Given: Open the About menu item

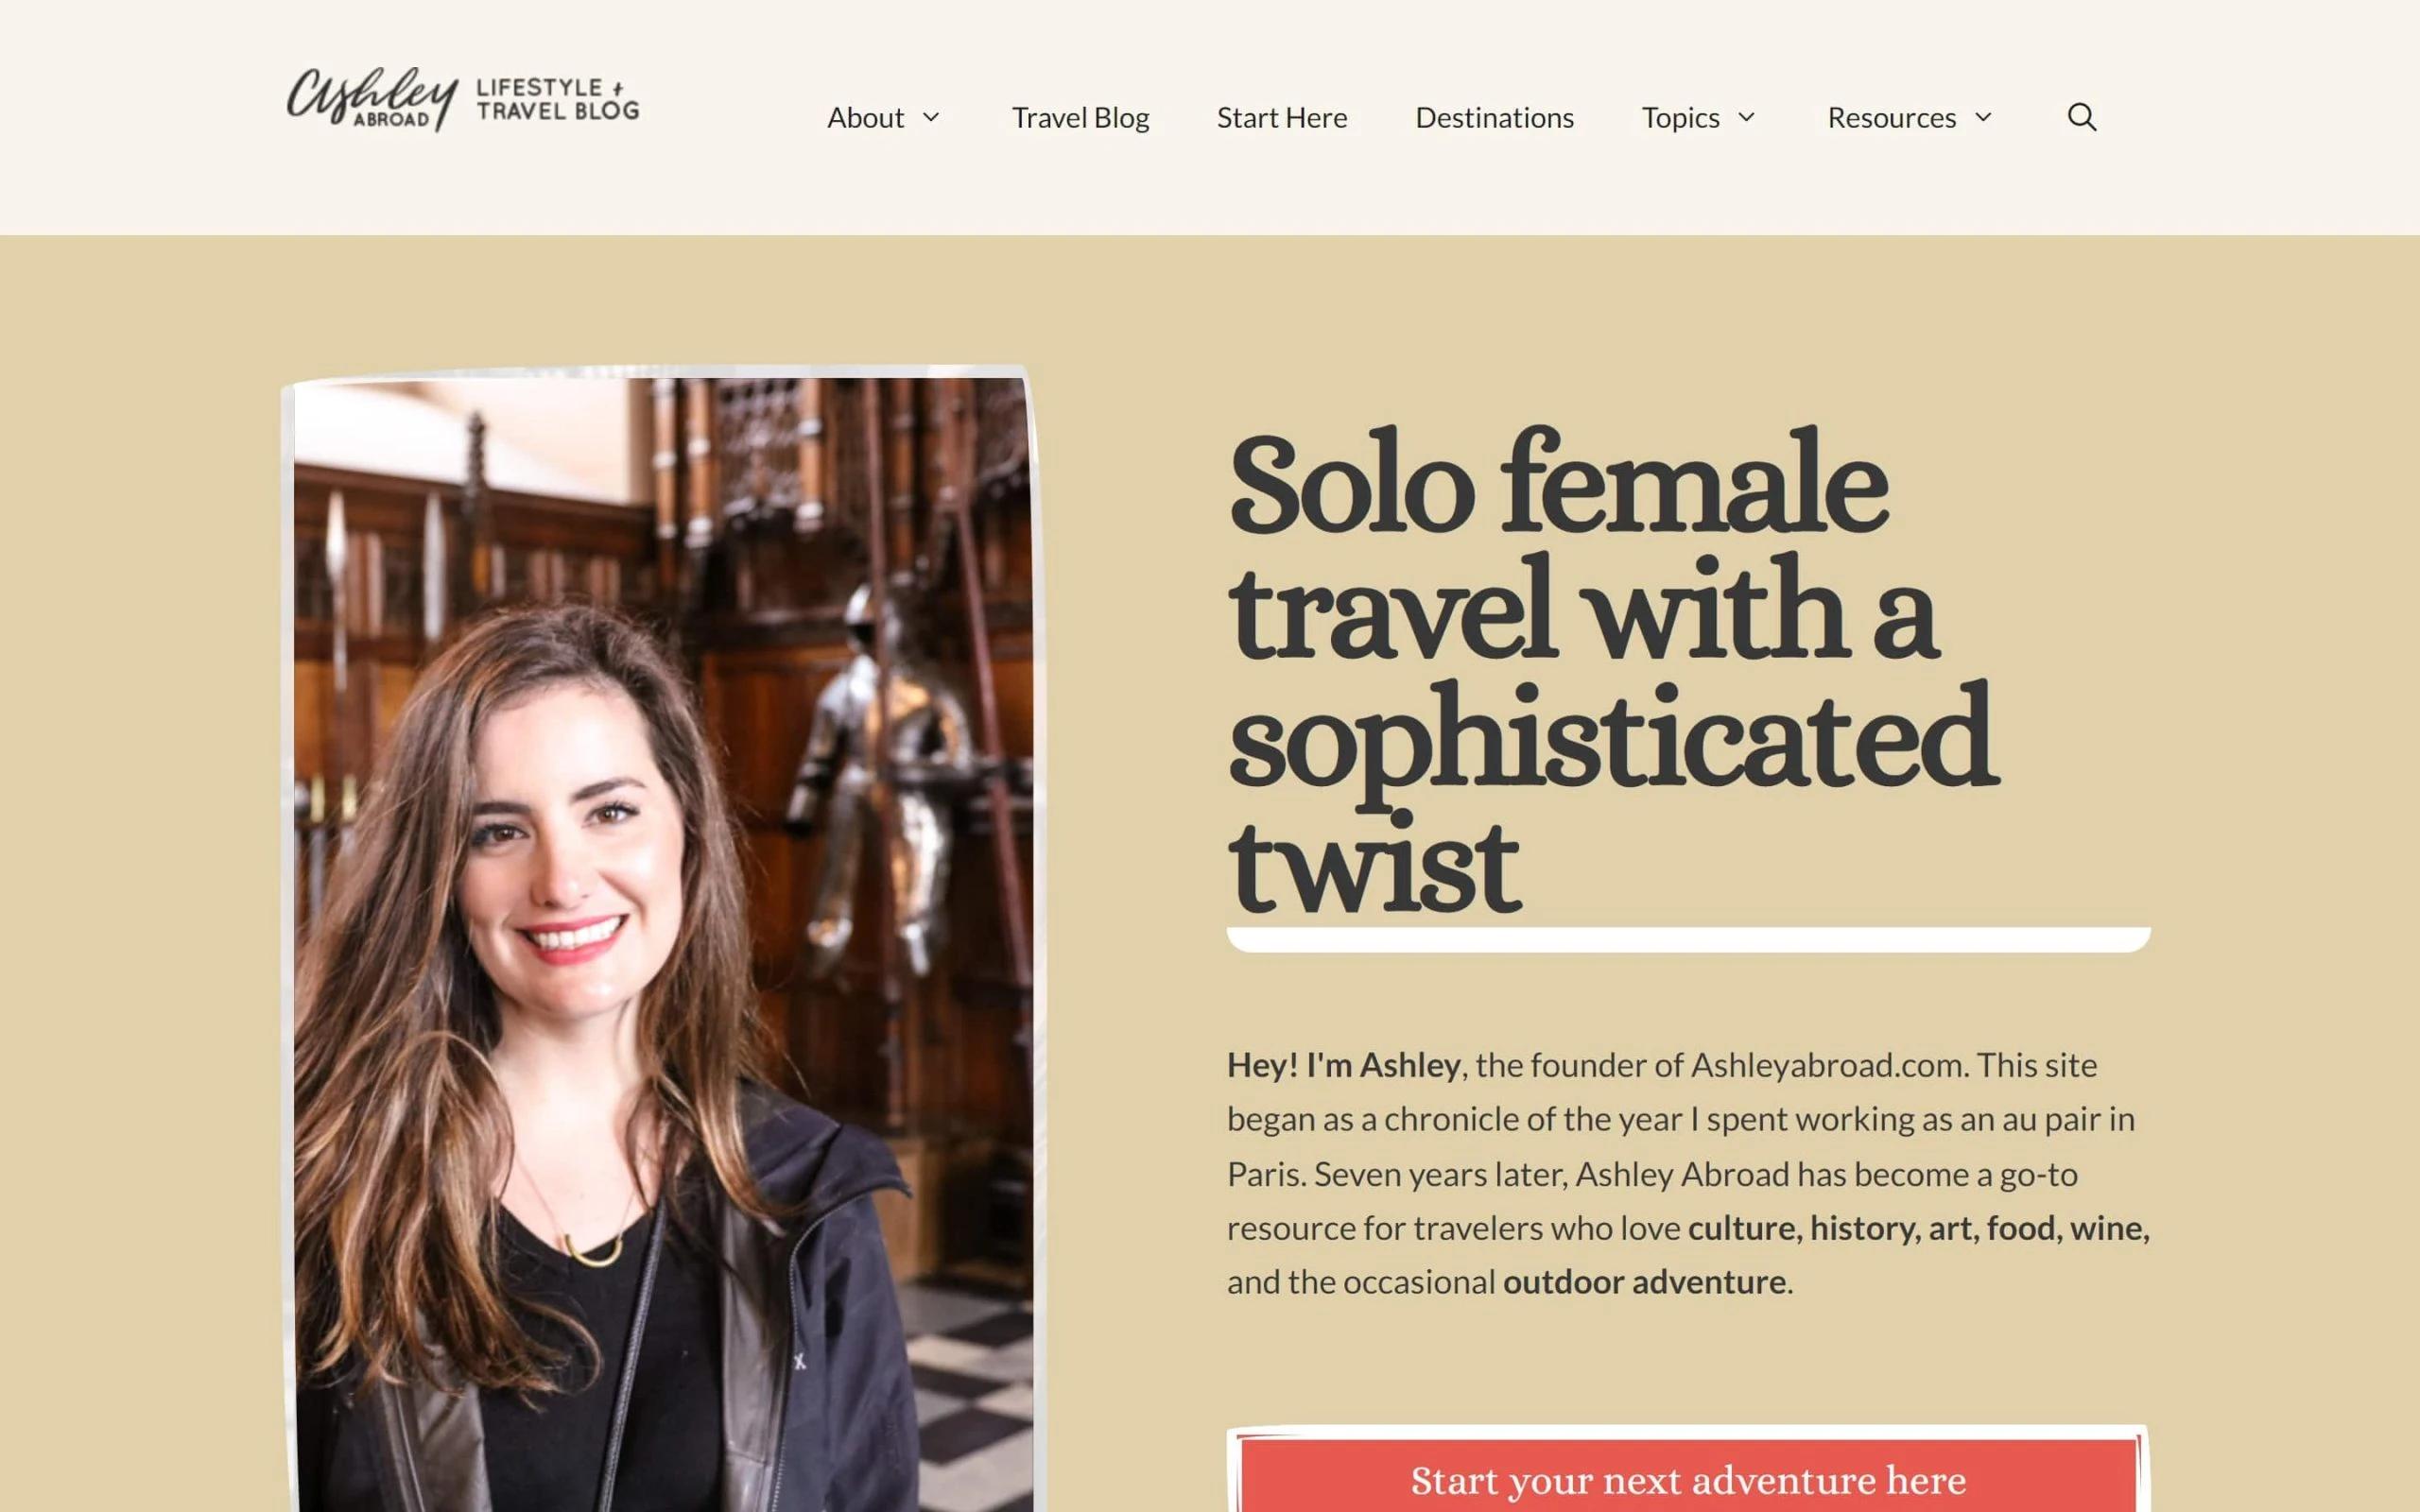Looking at the screenshot, I should point(865,117).
